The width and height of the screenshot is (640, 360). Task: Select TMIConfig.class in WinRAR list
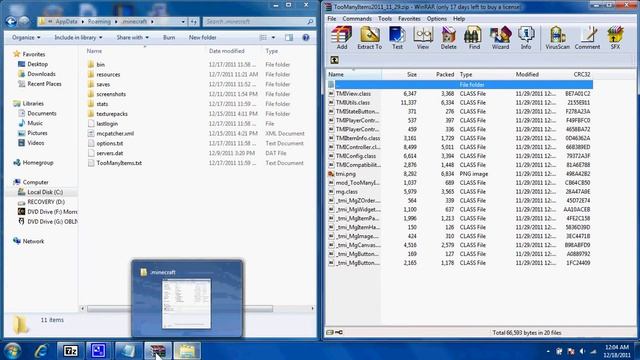(x=356, y=156)
